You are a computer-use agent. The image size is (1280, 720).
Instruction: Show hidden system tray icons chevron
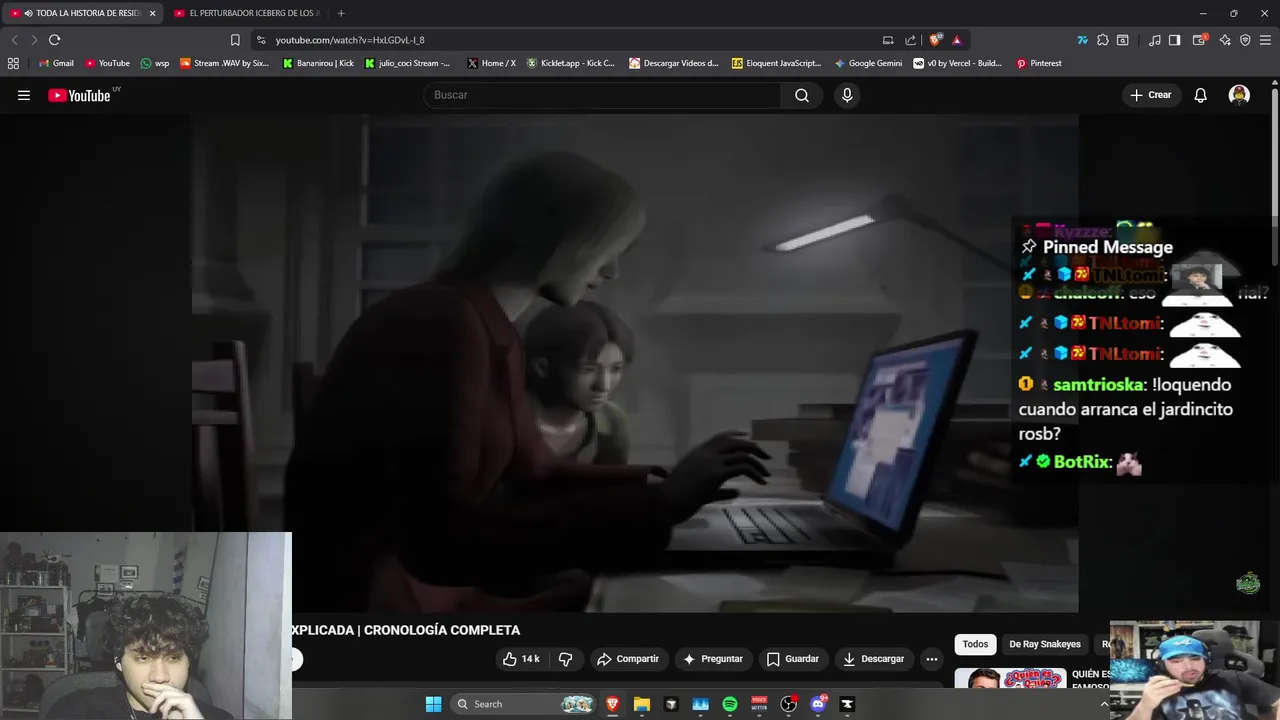[1105, 704]
